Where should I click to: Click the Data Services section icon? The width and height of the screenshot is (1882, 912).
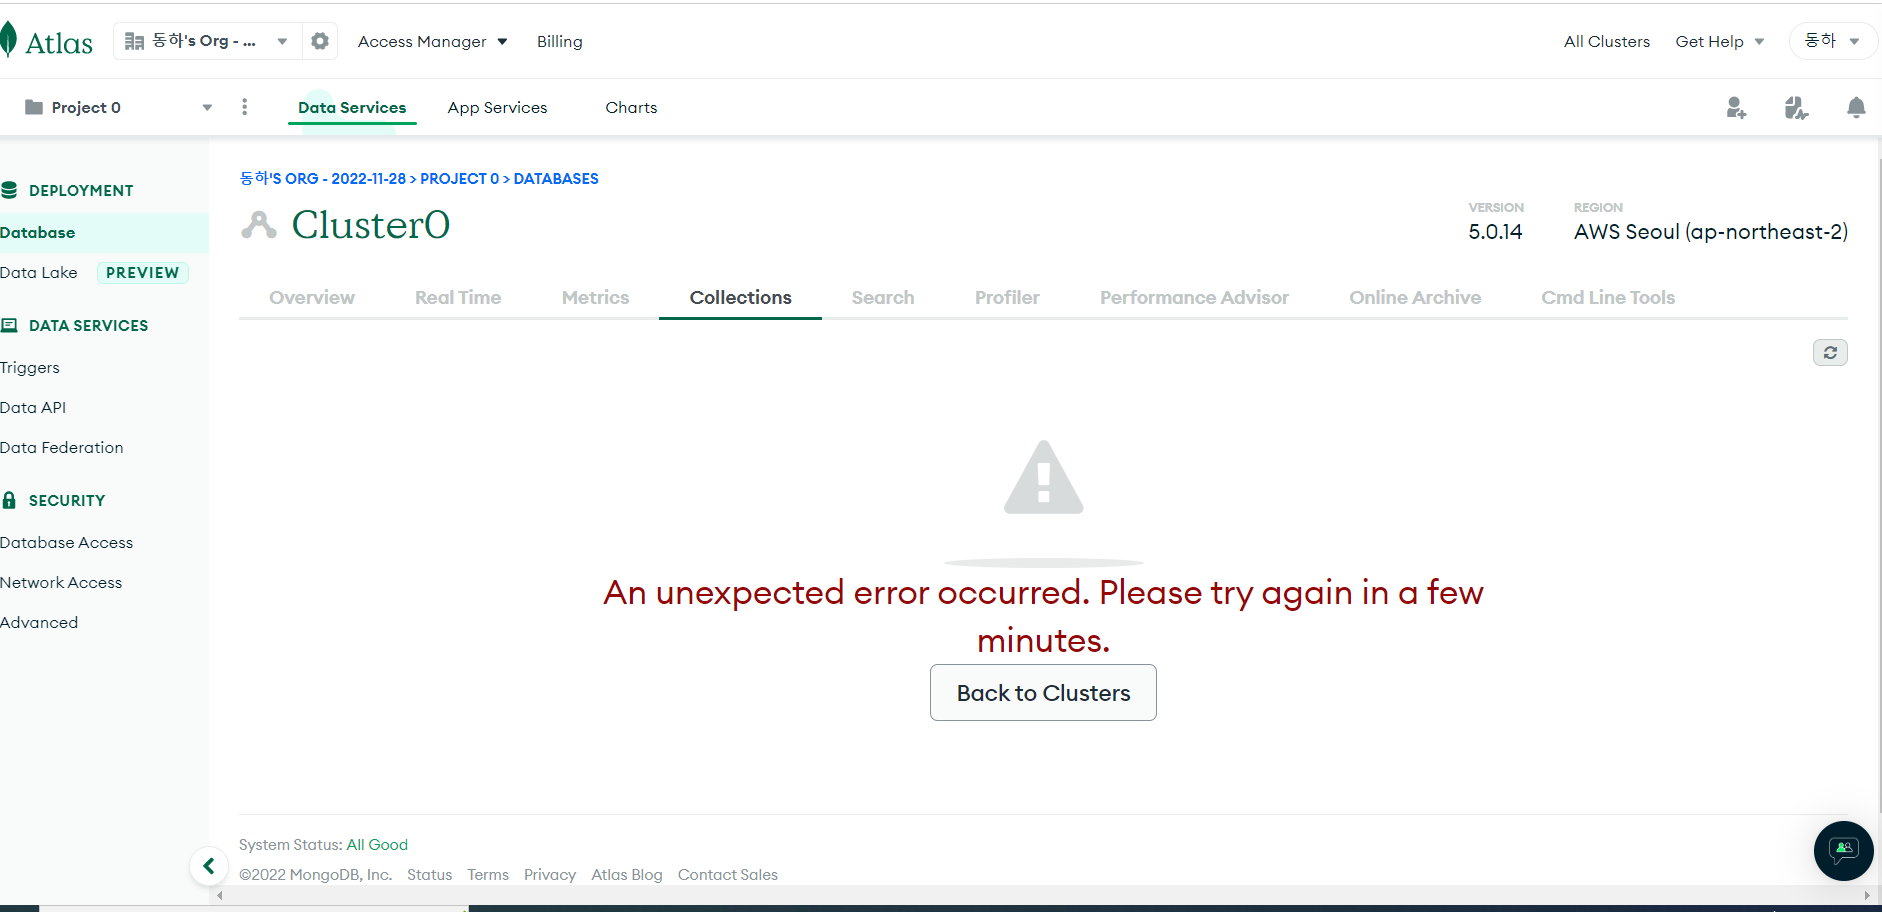click(x=10, y=325)
